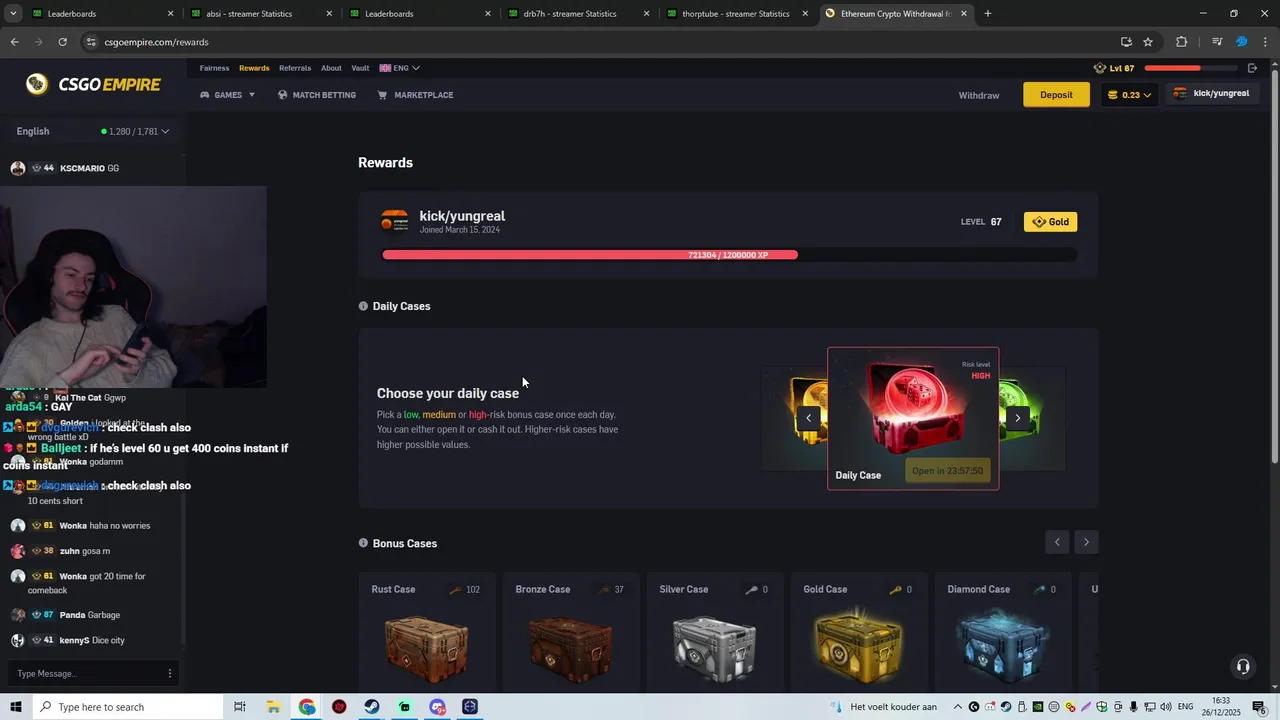1280x720 pixels.
Task: Open About page
Action: click(x=331, y=68)
